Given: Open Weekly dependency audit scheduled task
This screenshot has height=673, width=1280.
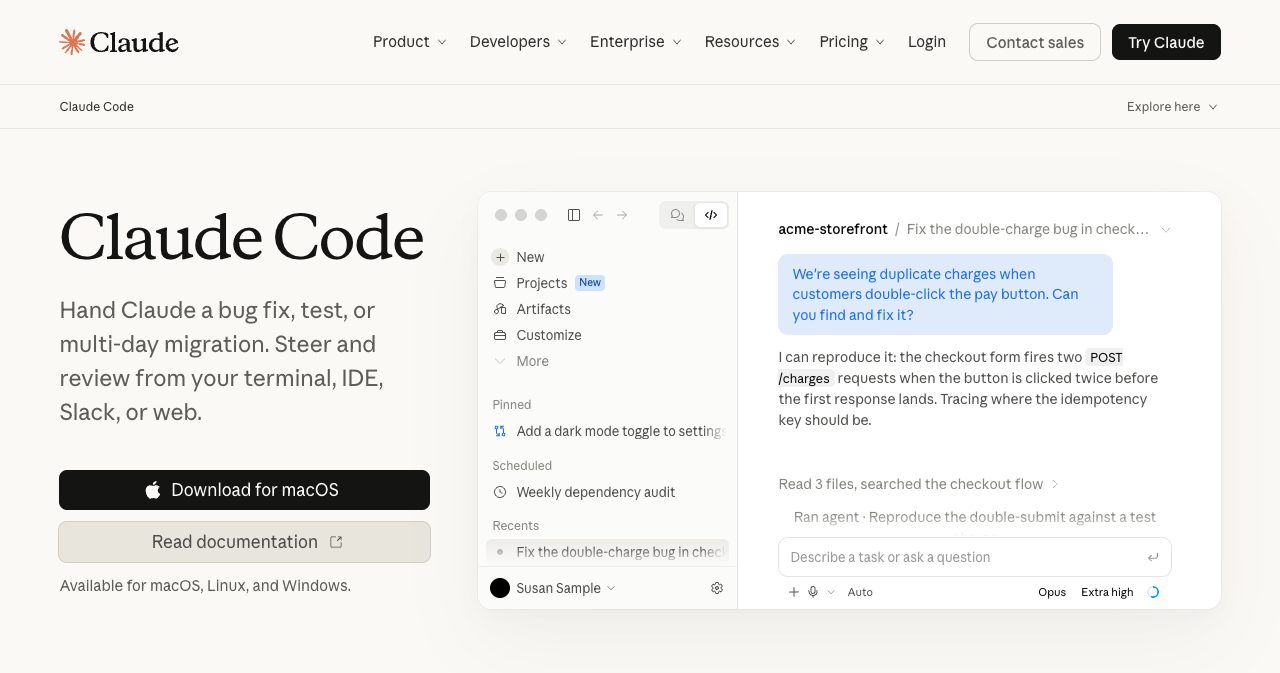Looking at the screenshot, I should [x=608, y=492].
